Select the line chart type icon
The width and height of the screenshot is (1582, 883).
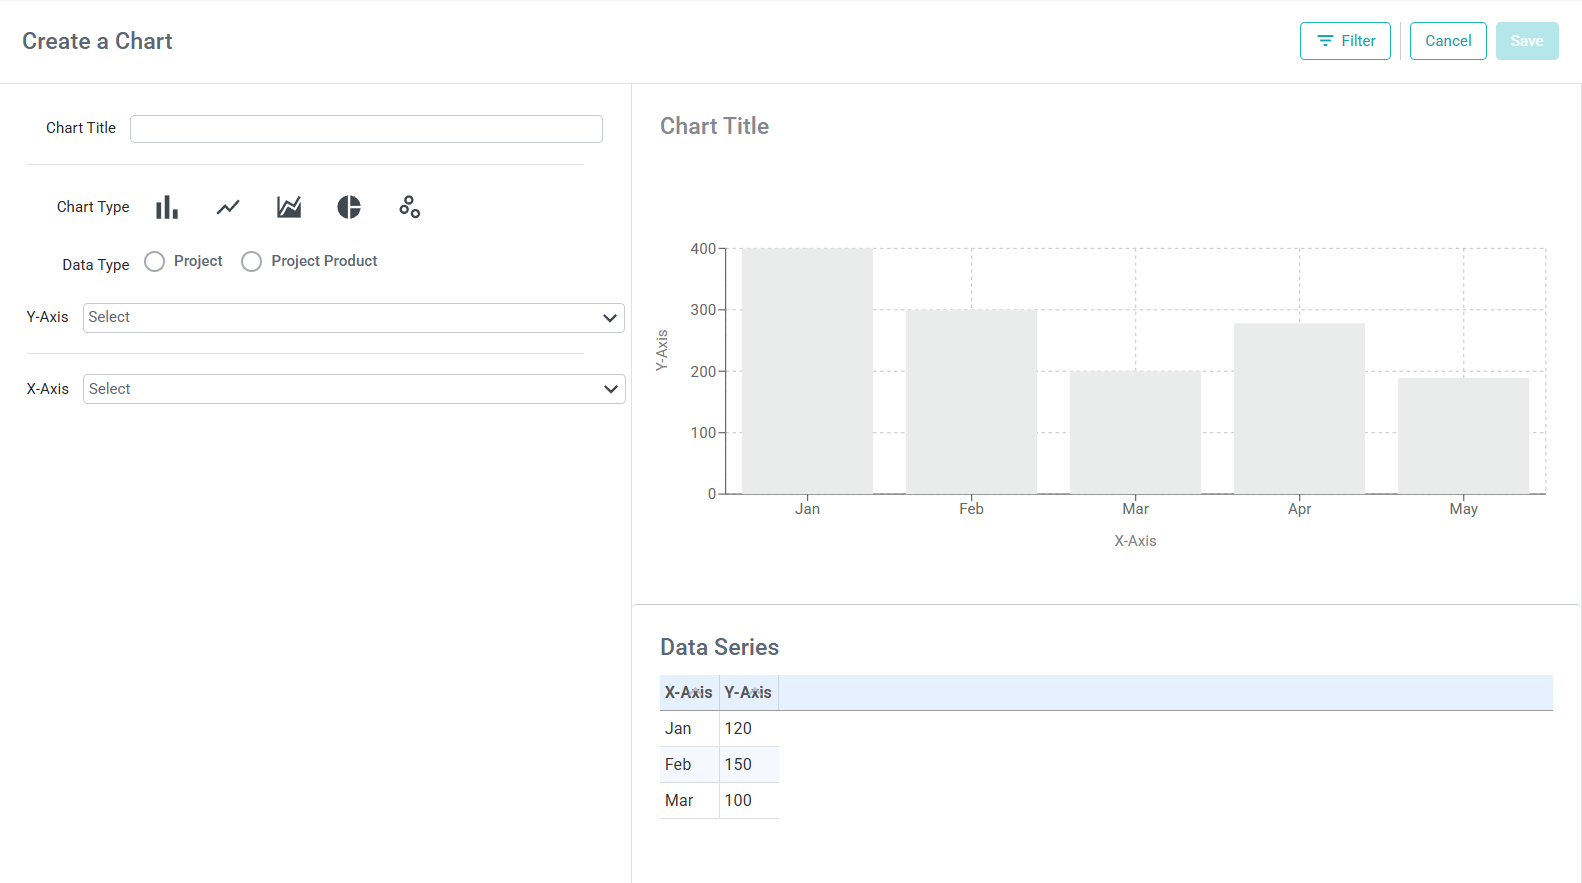coord(228,207)
